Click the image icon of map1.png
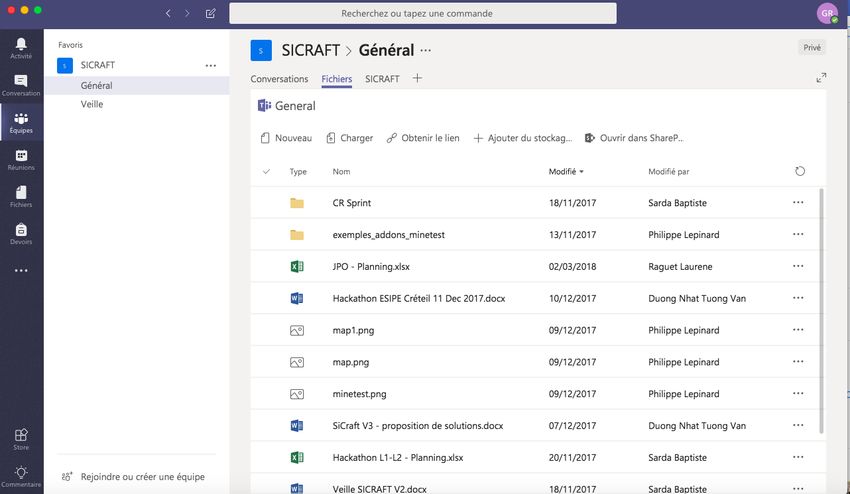The image size is (850, 494). (x=297, y=330)
